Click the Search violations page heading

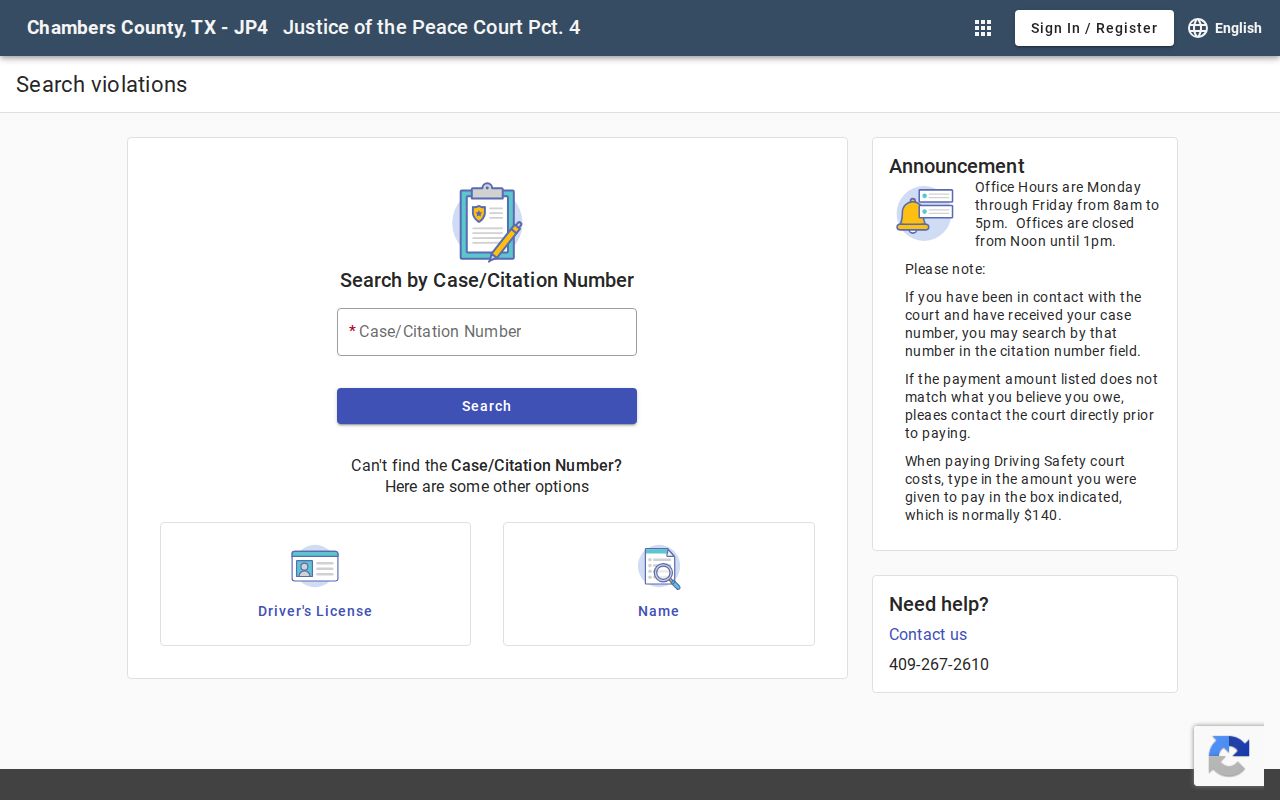(x=102, y=84)
